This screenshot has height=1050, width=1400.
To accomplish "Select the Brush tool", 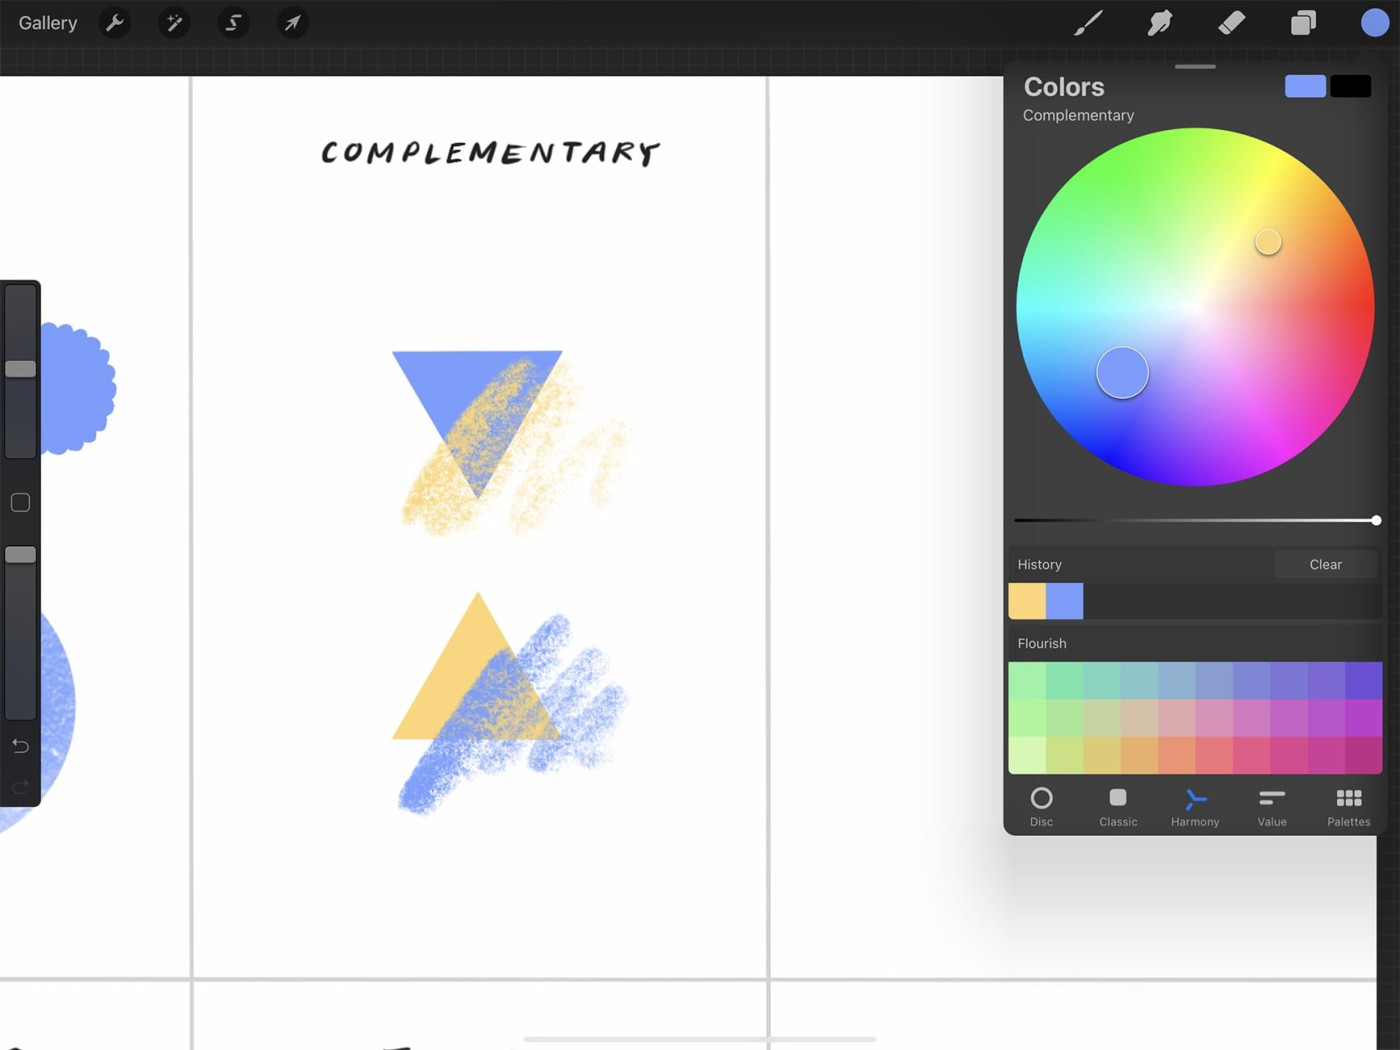I will 1088,23.
